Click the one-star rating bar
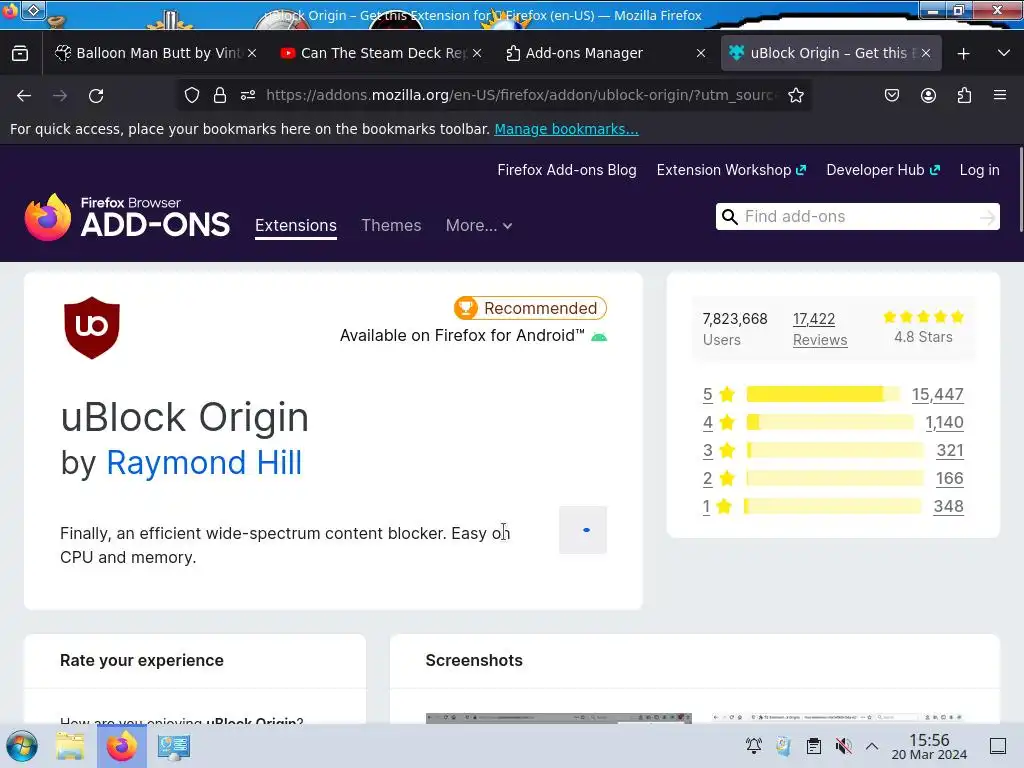This screenshot has width=1024, height=768. coord(833,505)
